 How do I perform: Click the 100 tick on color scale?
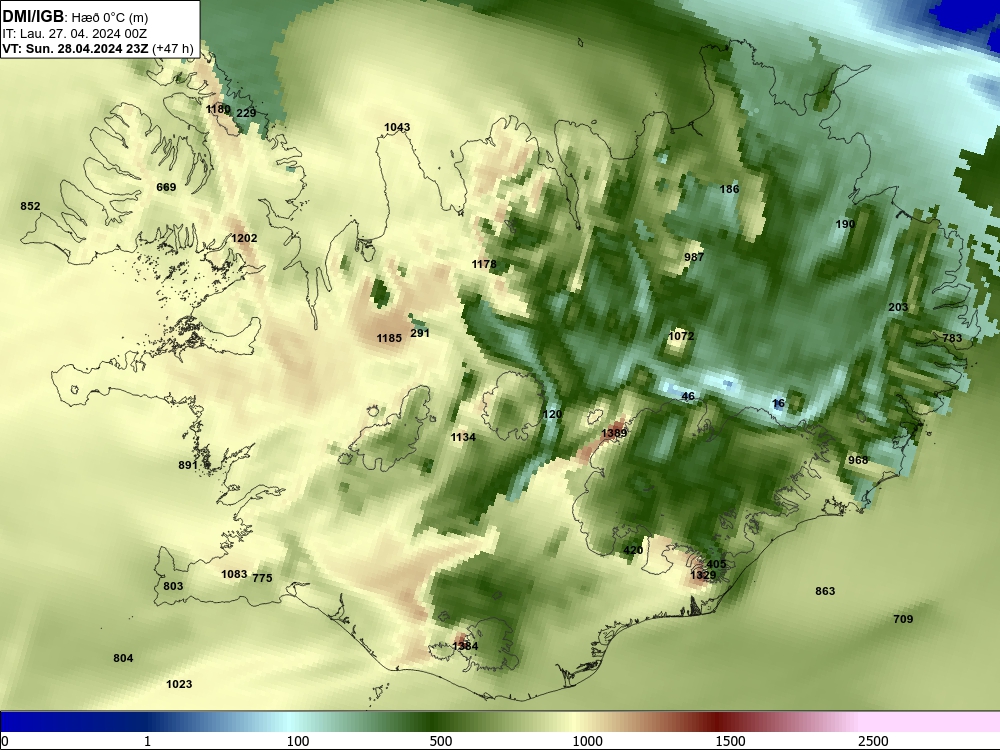298,741
